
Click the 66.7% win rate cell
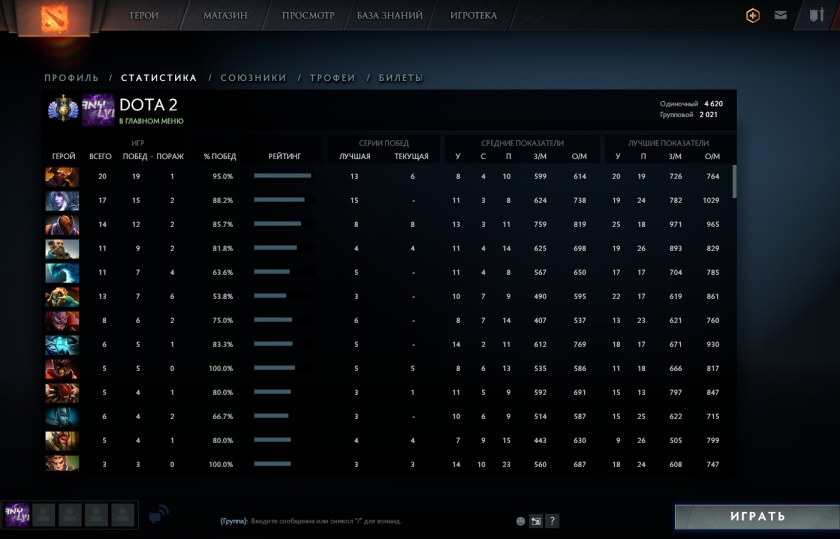(x=223, y=416)
